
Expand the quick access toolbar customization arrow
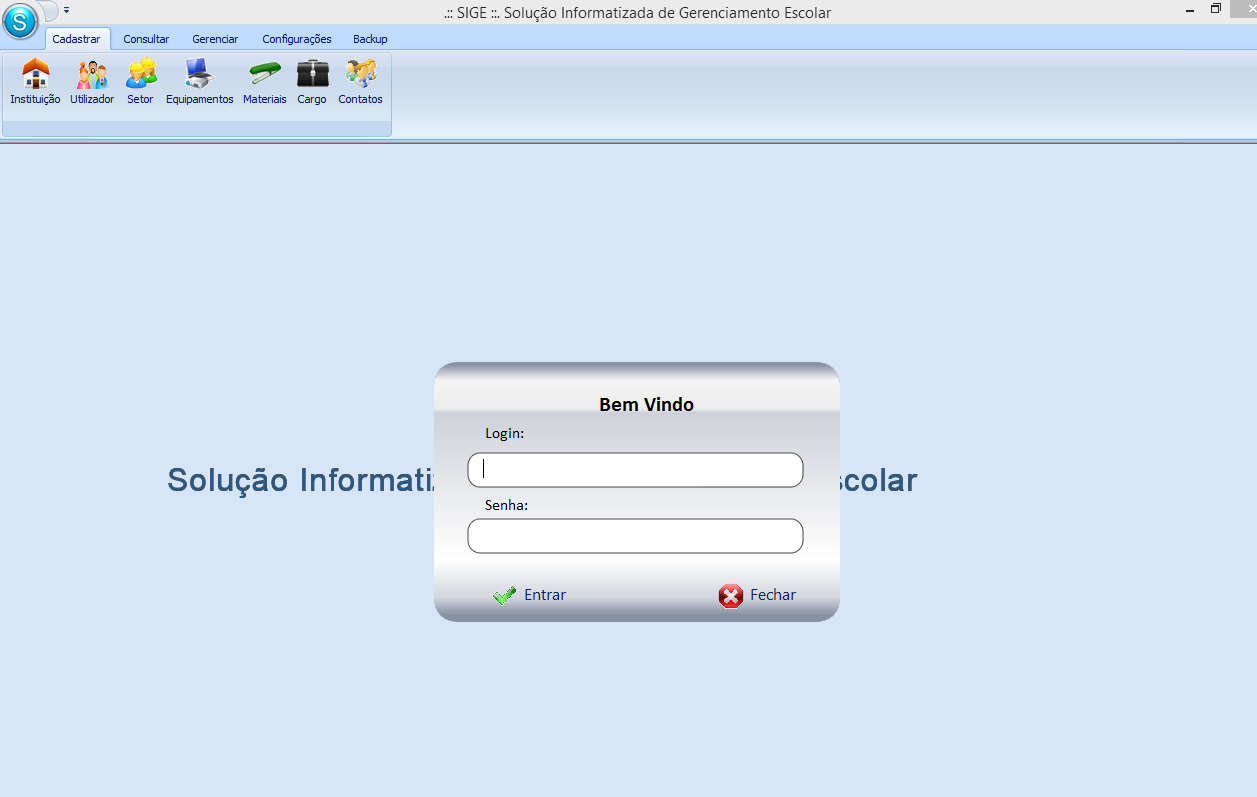point(66,11)
